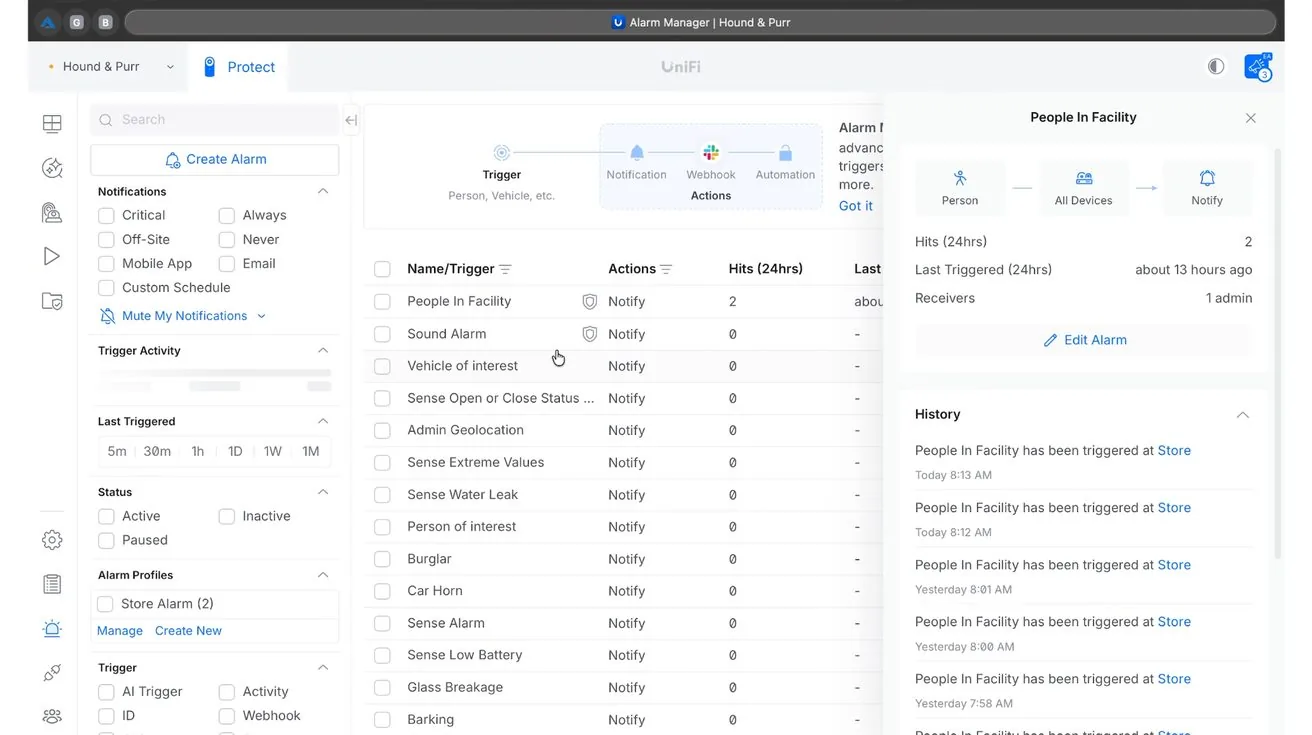Click shield icon on Sound Alarm row
Image resolution: width=1312 pixels, height=735 pixels.
(x=590, y=334)
